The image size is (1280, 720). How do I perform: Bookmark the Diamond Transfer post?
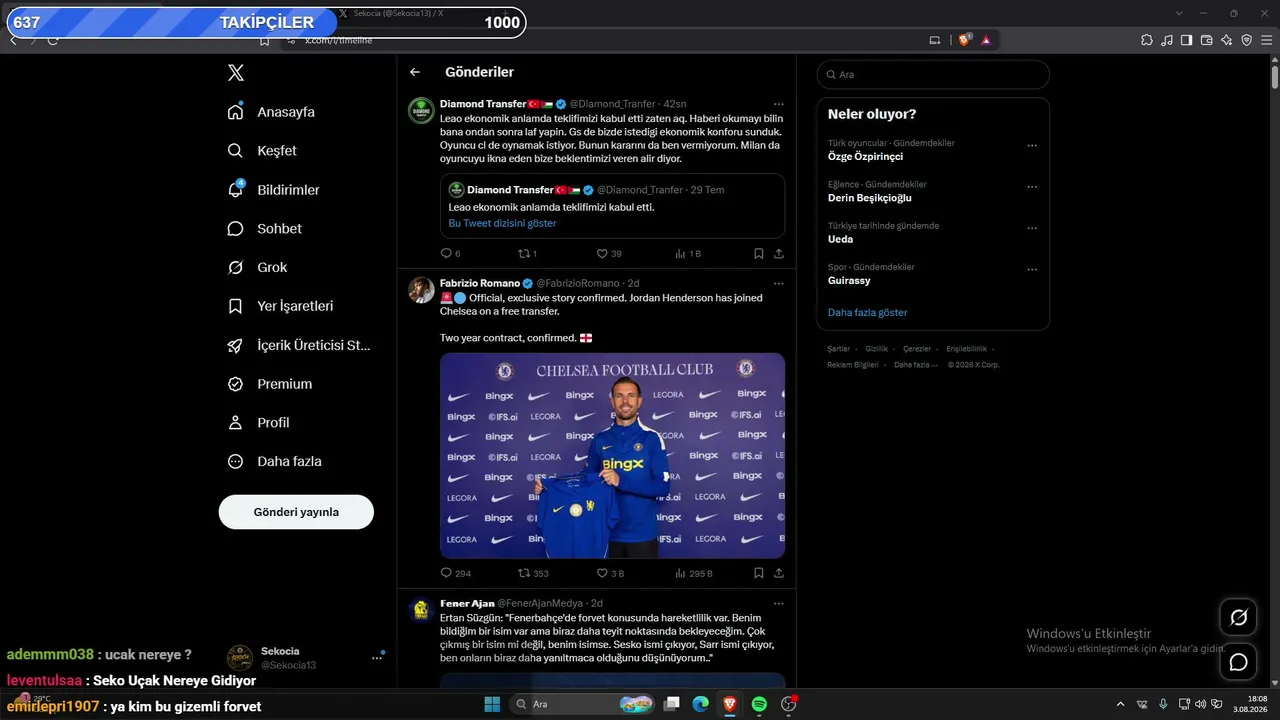click(759, 254)
